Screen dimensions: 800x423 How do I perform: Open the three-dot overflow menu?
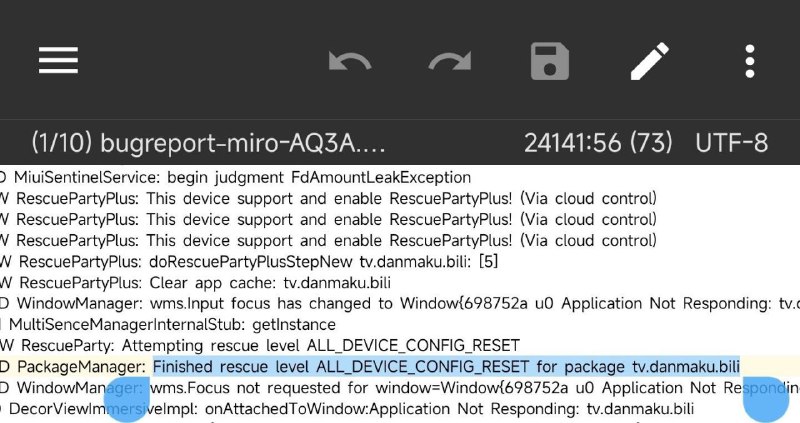point(749,61)
